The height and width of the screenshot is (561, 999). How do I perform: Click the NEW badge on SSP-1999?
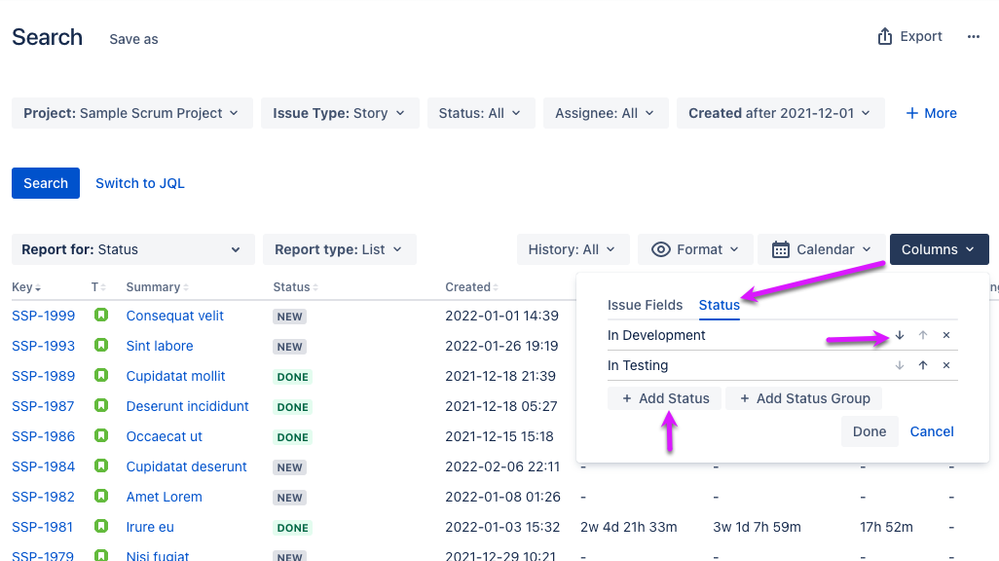tap(289, 316)
